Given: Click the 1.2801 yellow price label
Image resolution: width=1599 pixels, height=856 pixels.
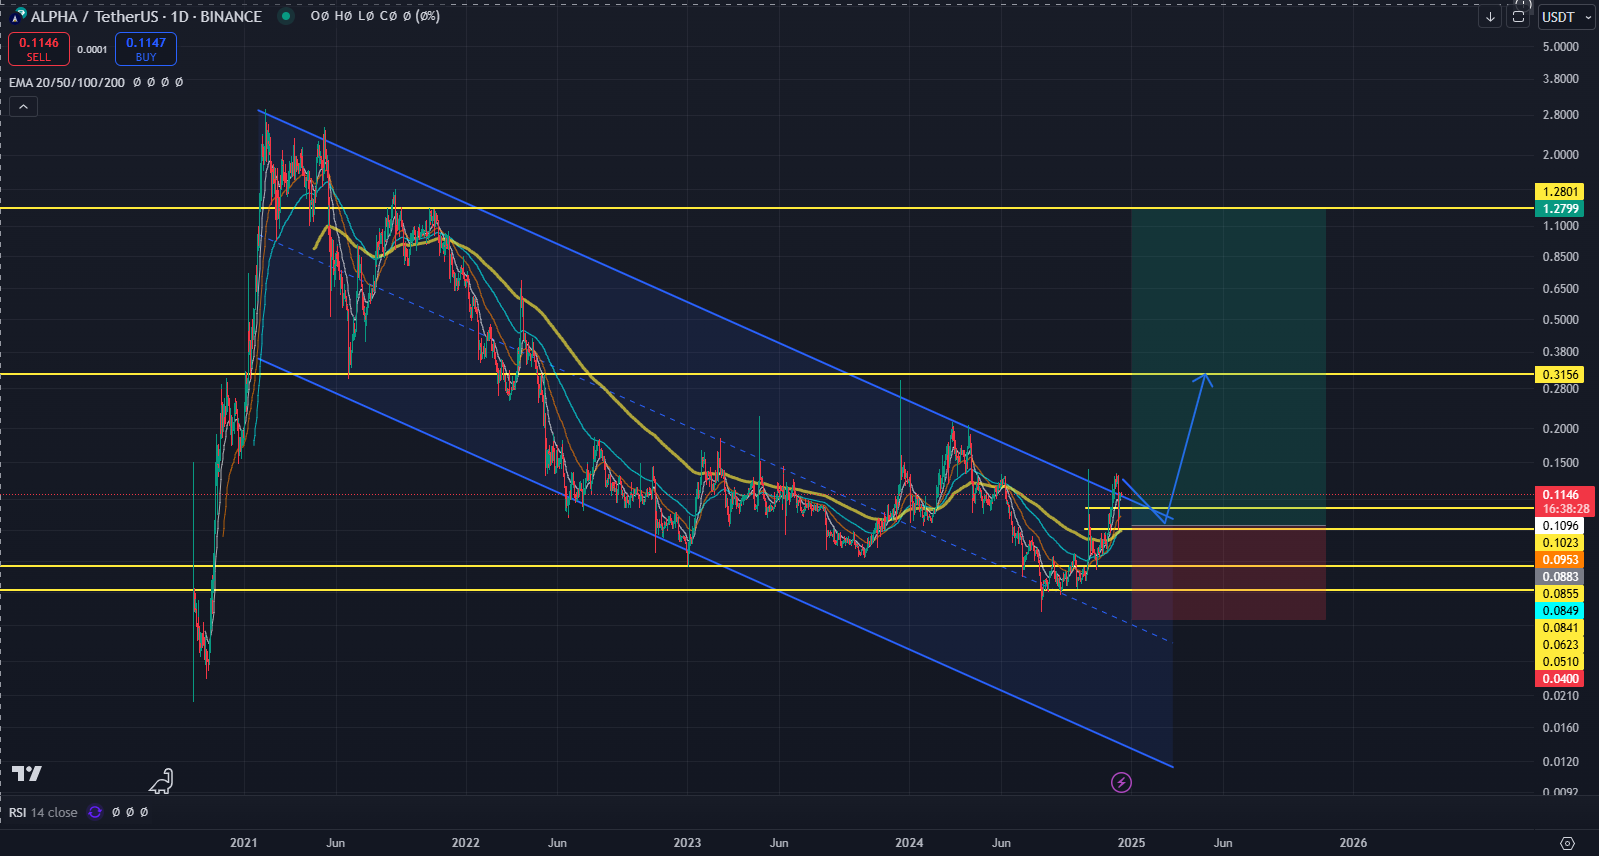Looking at the screenshot, I should (1560, 191).
